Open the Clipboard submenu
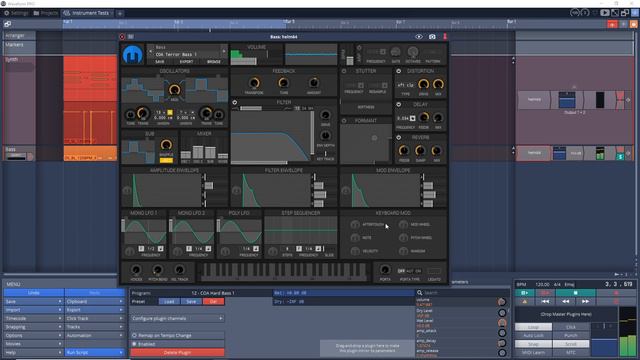Image resolution: width=640 pixels, height=360 pixels. [94, 302]
